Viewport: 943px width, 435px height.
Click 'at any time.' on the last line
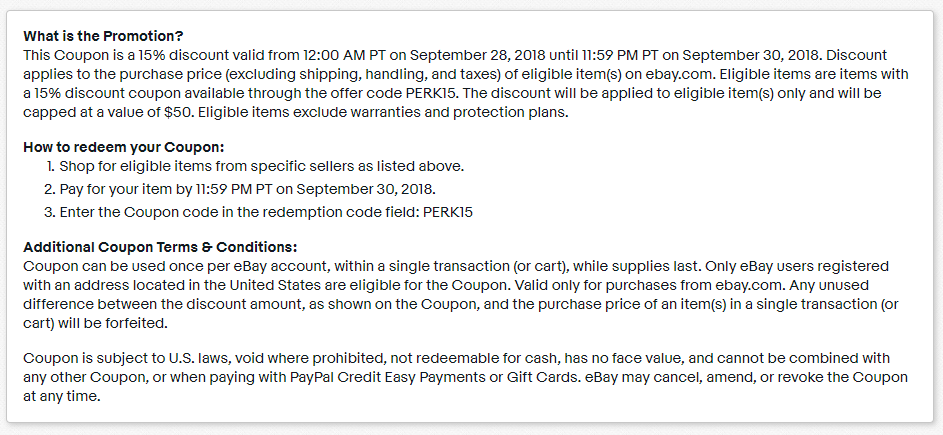(62, 397)
